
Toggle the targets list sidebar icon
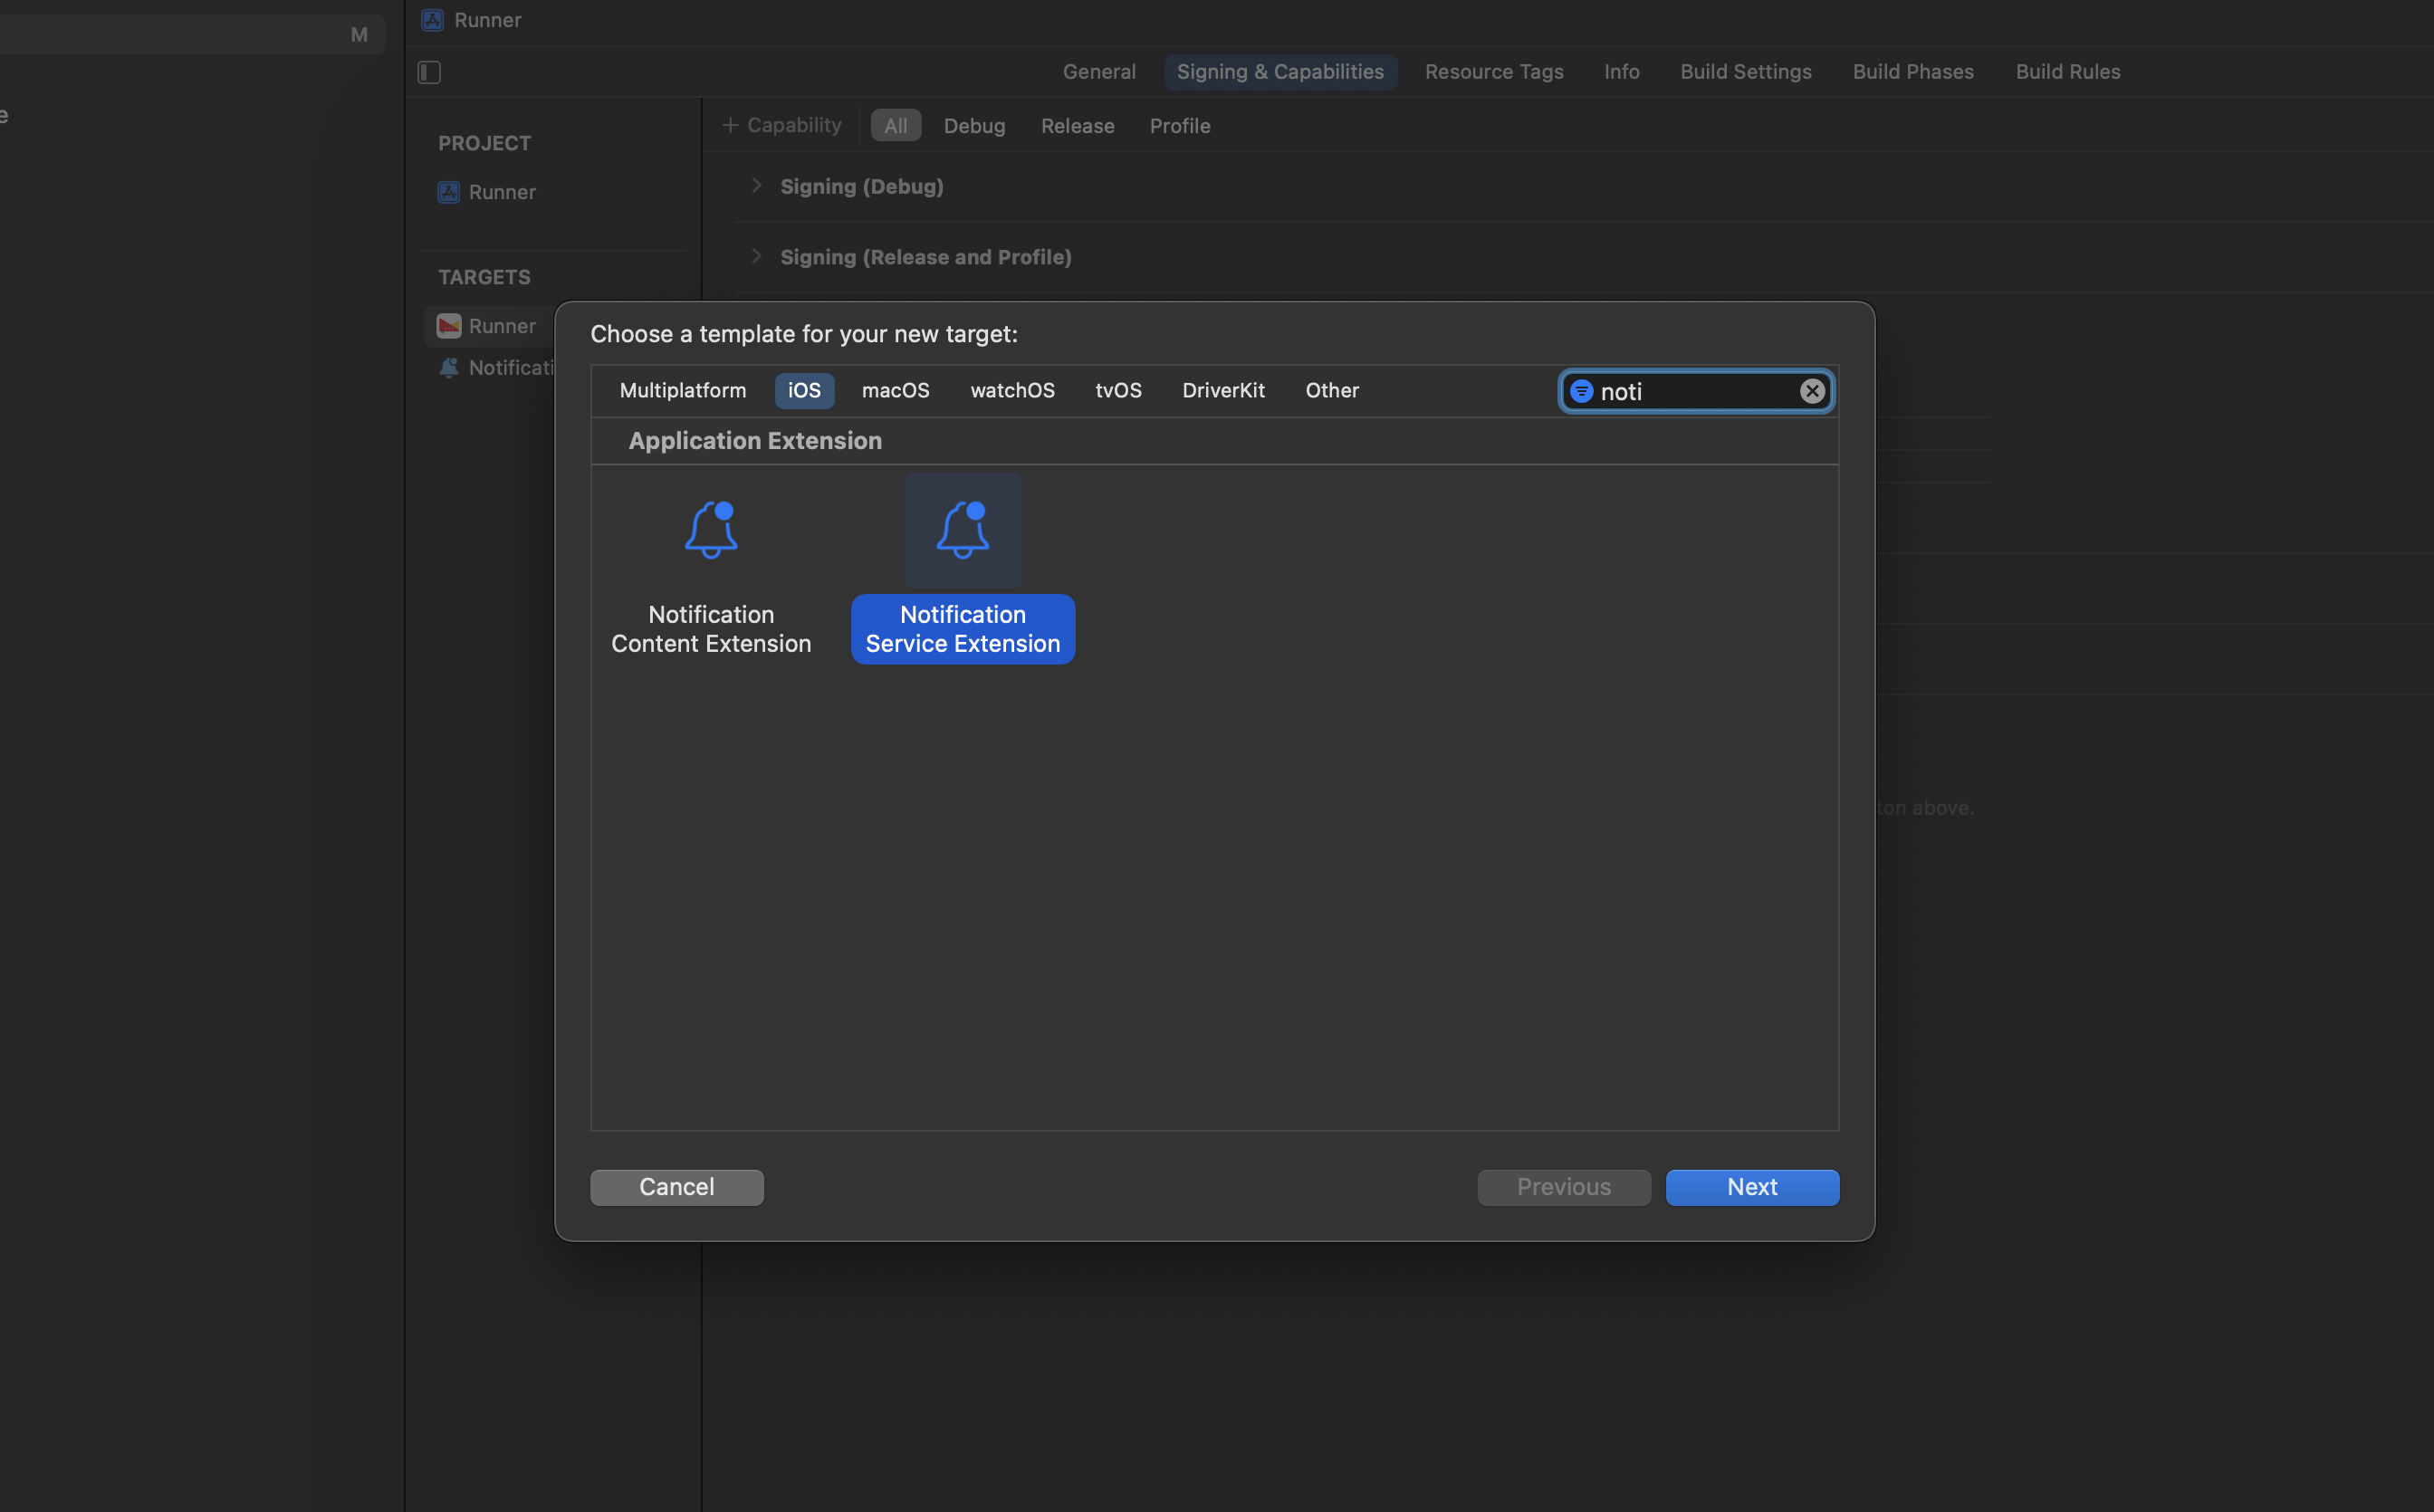pos(429,72)
